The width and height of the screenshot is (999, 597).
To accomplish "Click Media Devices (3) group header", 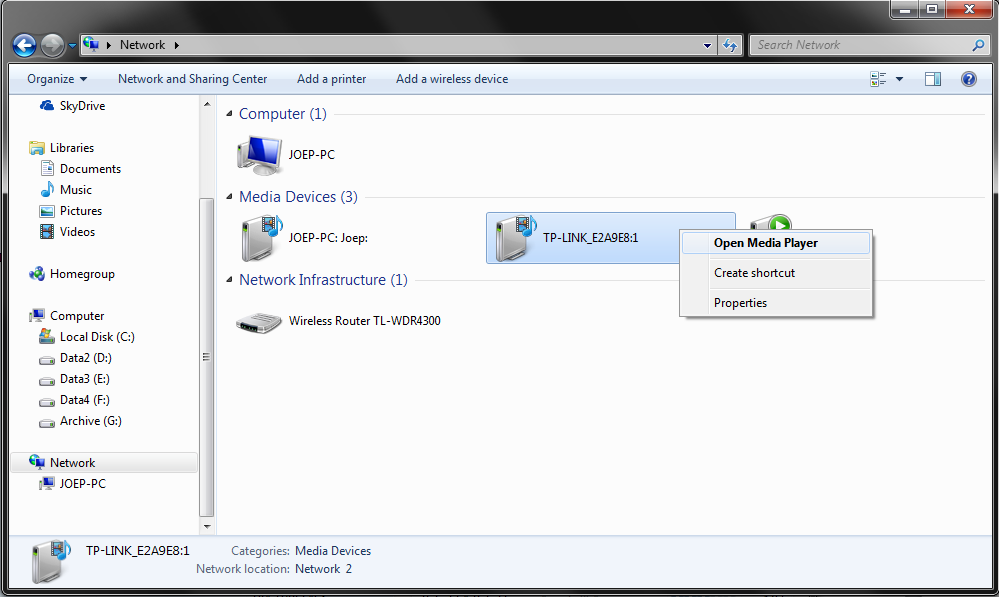I will pos(298,197).
